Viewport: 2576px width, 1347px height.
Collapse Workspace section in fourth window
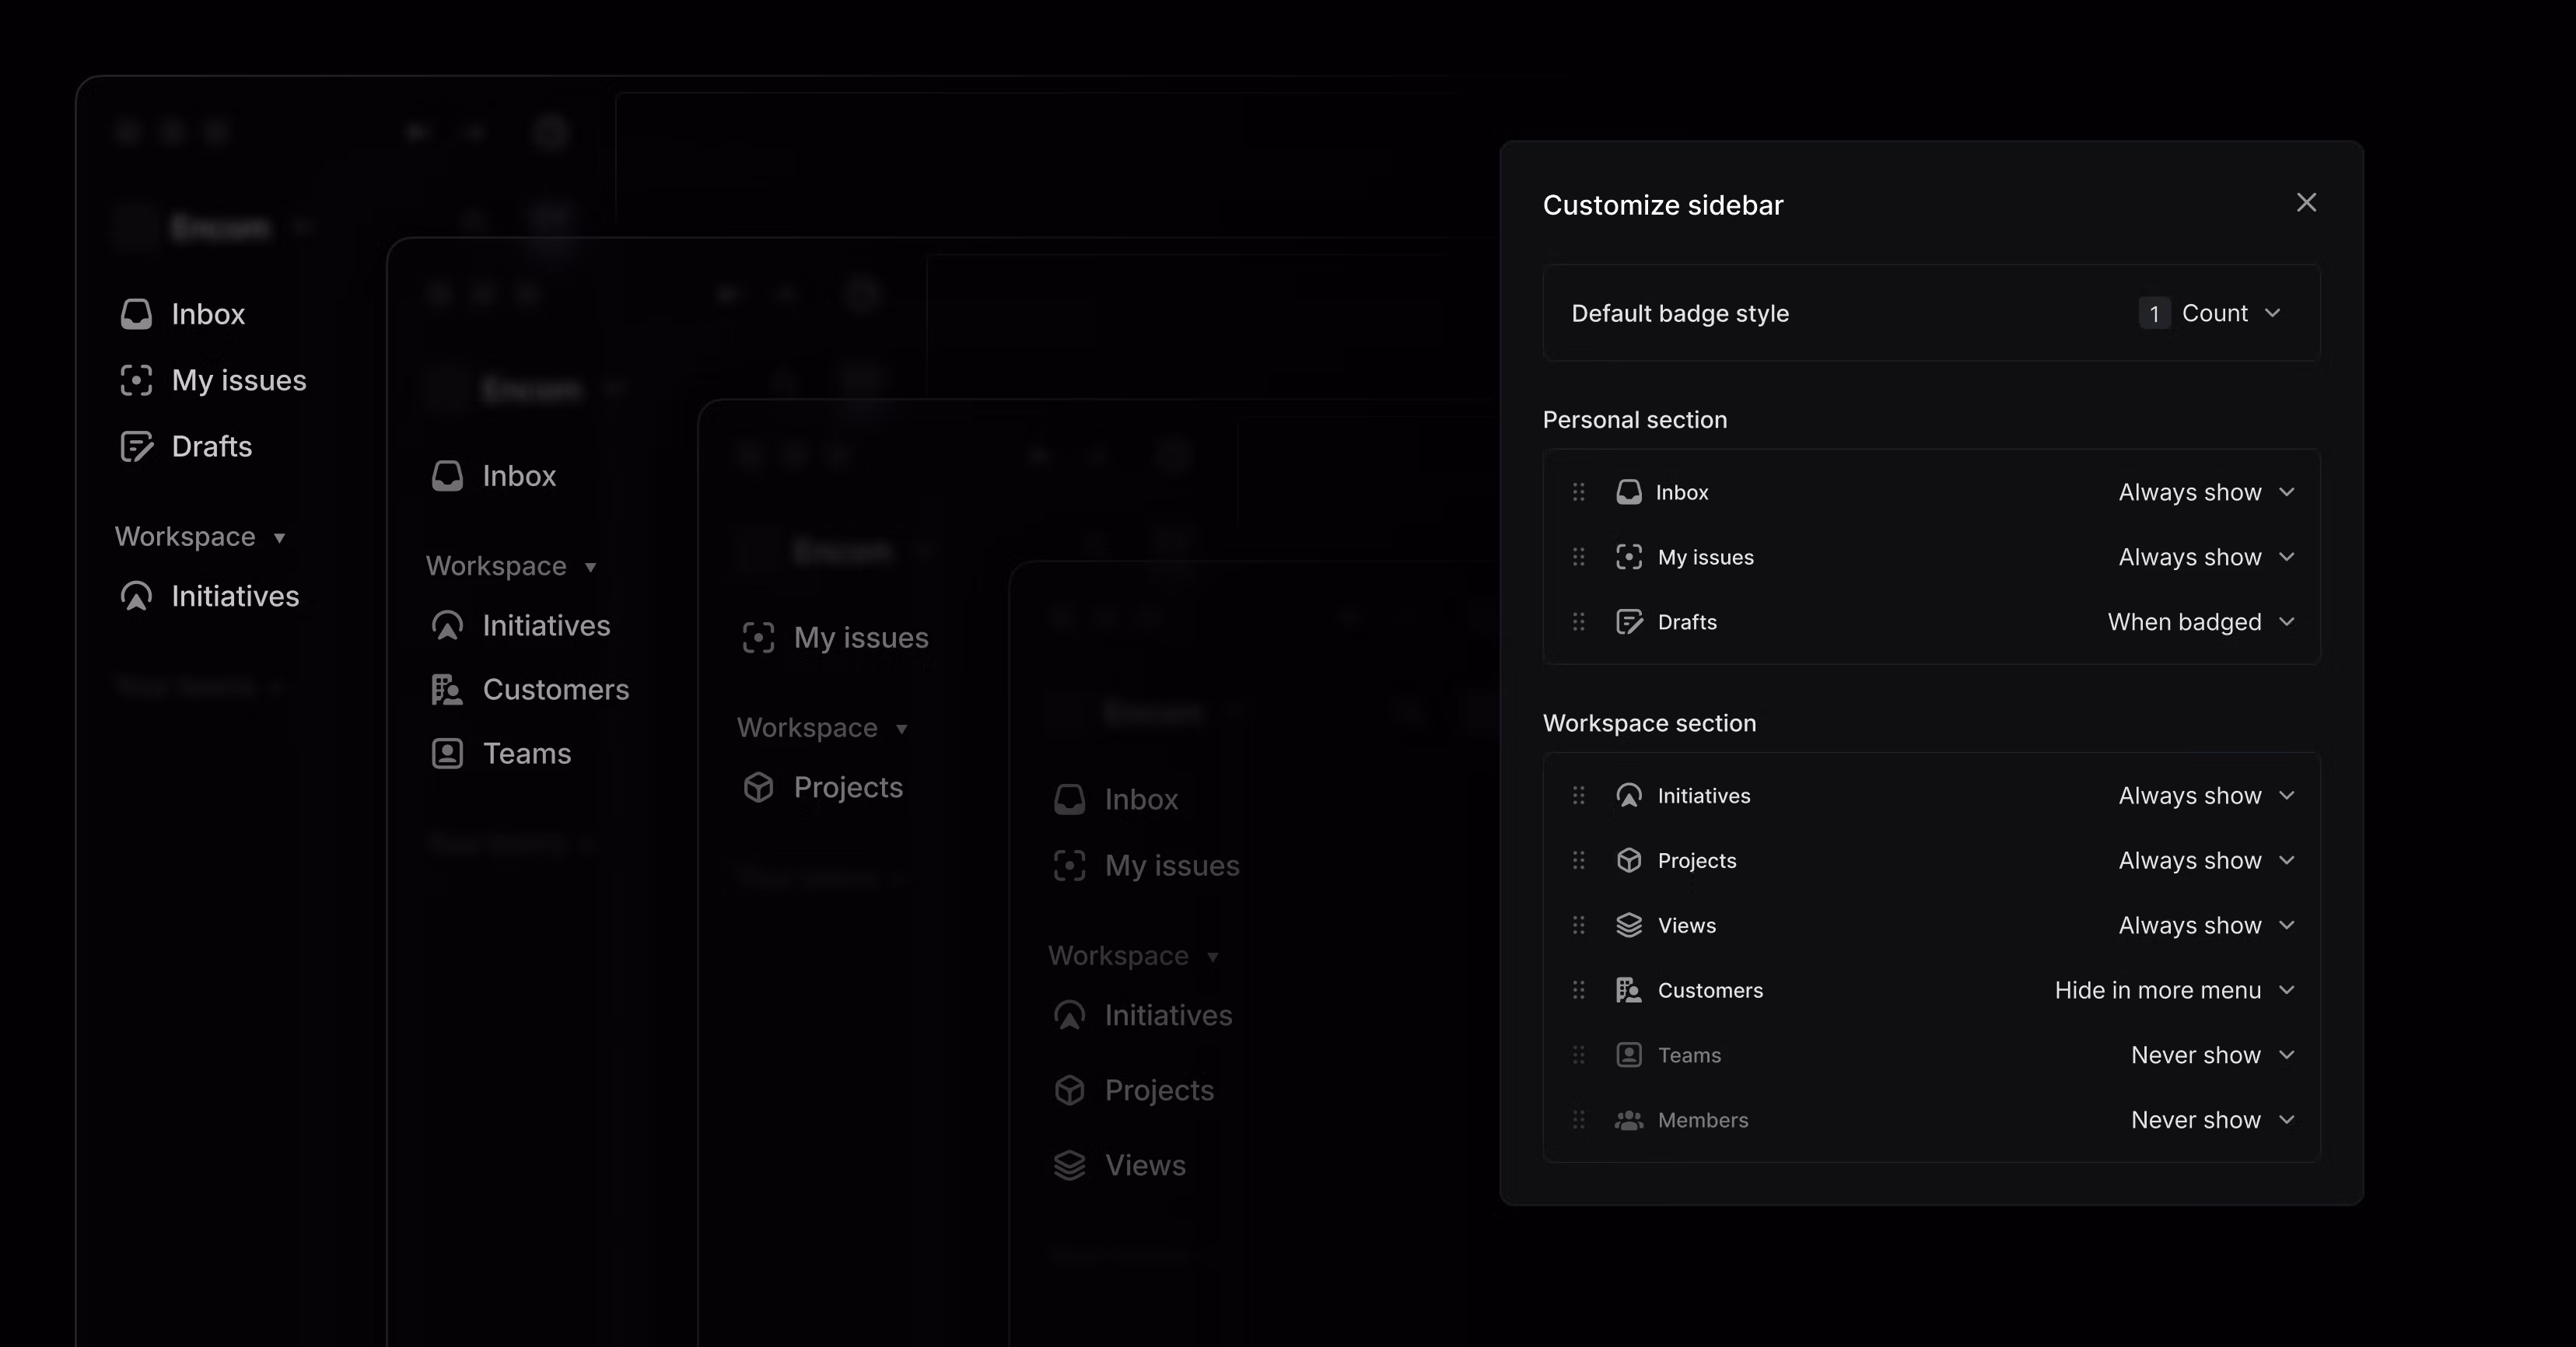1134,956
